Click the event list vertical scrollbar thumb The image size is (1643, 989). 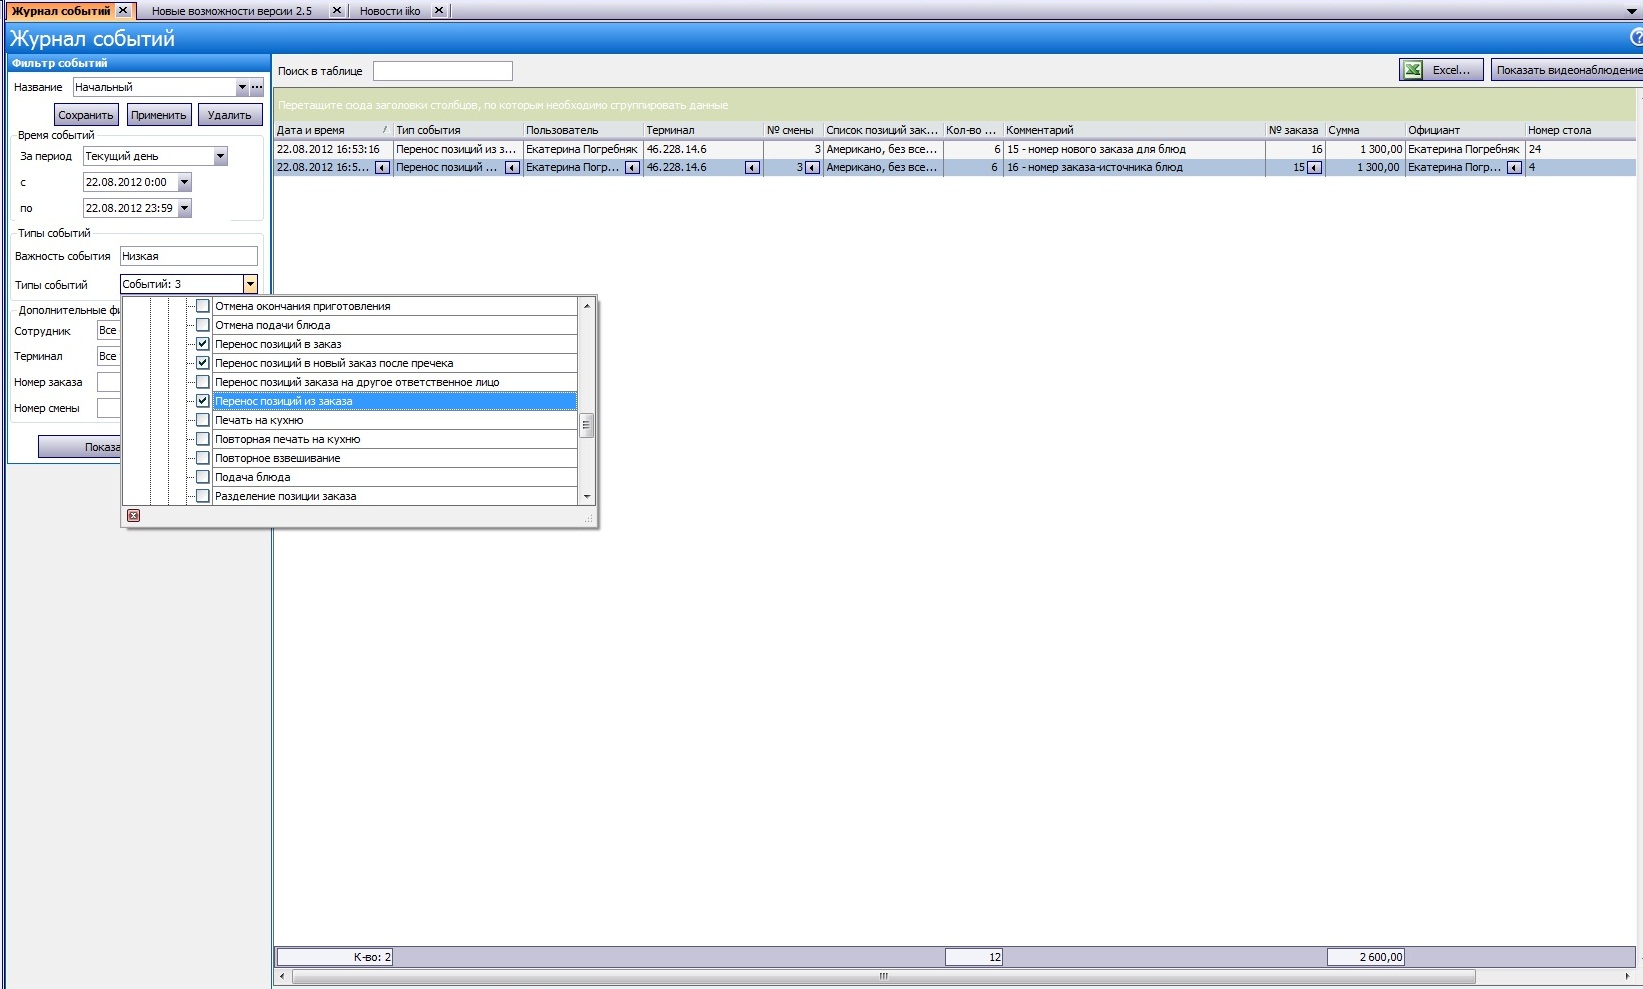[587, 426]
